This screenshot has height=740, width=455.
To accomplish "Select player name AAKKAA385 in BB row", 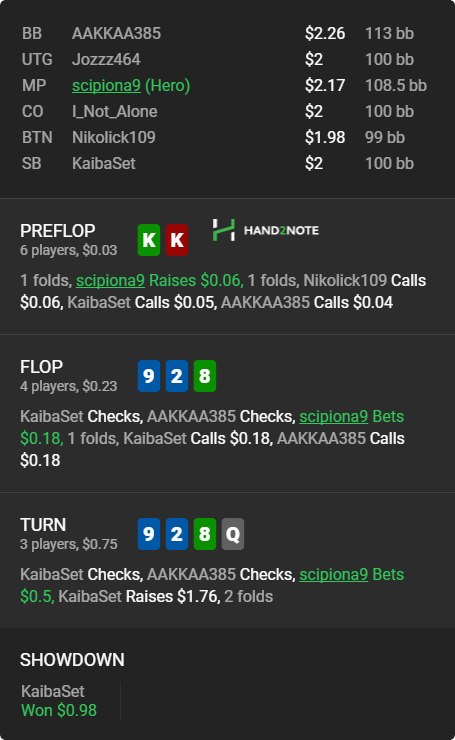I will [116, 34].
